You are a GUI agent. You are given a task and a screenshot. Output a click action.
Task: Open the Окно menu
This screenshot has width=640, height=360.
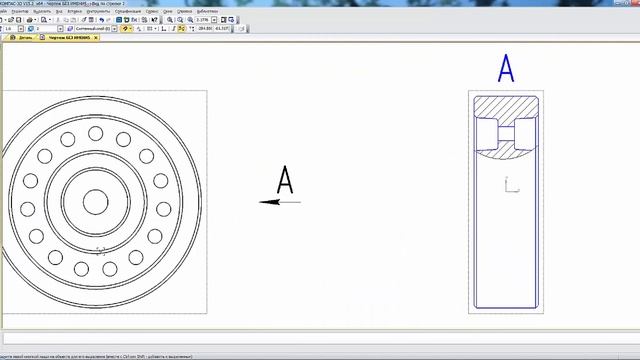pyautogui.click(x=167, y=11)
